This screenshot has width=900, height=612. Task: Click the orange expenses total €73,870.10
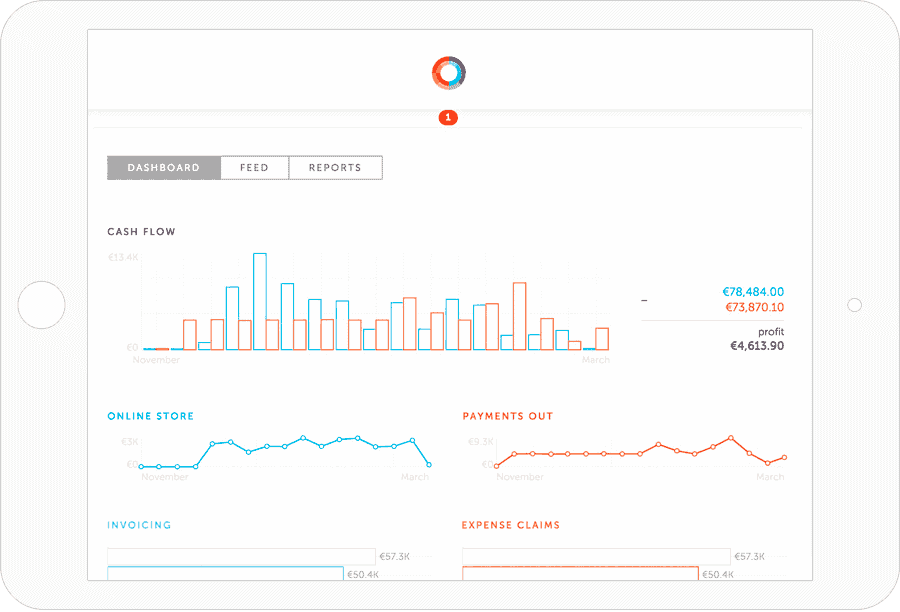click(x=753, y=308)
